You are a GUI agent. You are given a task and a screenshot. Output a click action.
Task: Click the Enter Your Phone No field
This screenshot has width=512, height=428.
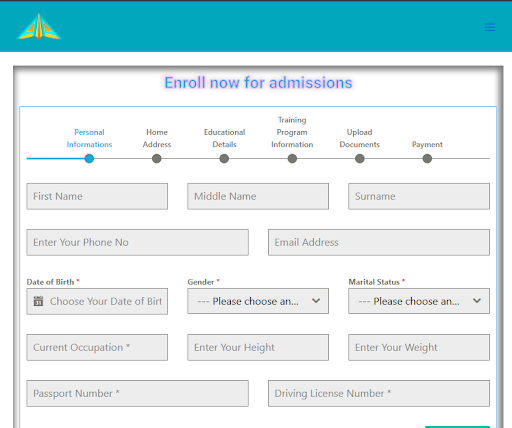[137, 242]
